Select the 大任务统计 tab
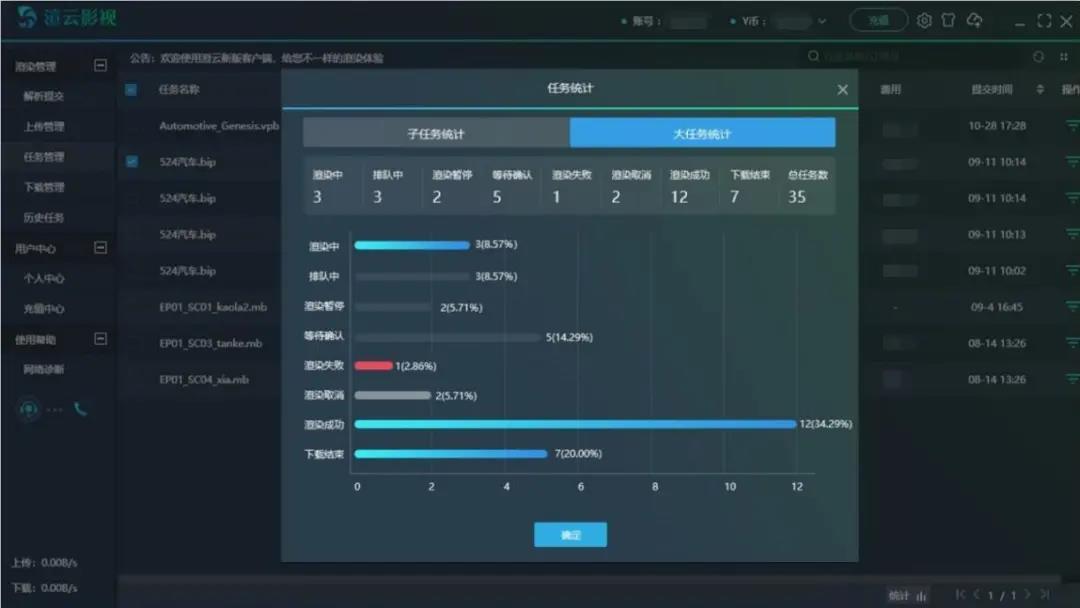This screenshot has width=1080, height=608. (x=702, y=133)
